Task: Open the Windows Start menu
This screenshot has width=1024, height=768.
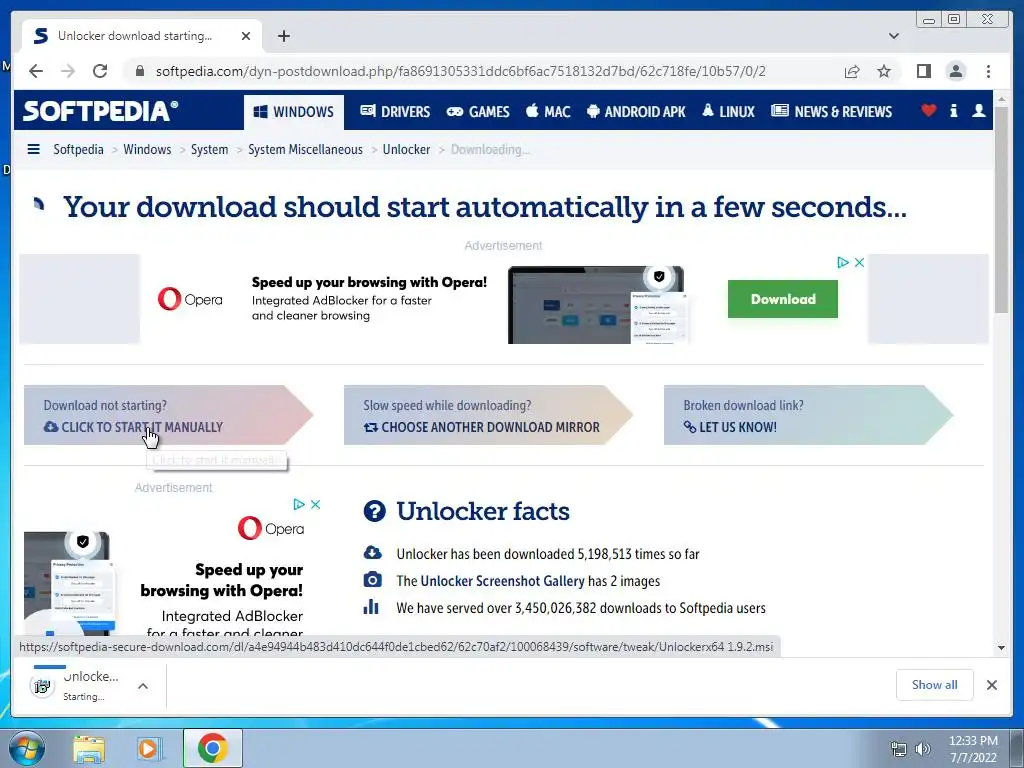Action: point(27,748)
